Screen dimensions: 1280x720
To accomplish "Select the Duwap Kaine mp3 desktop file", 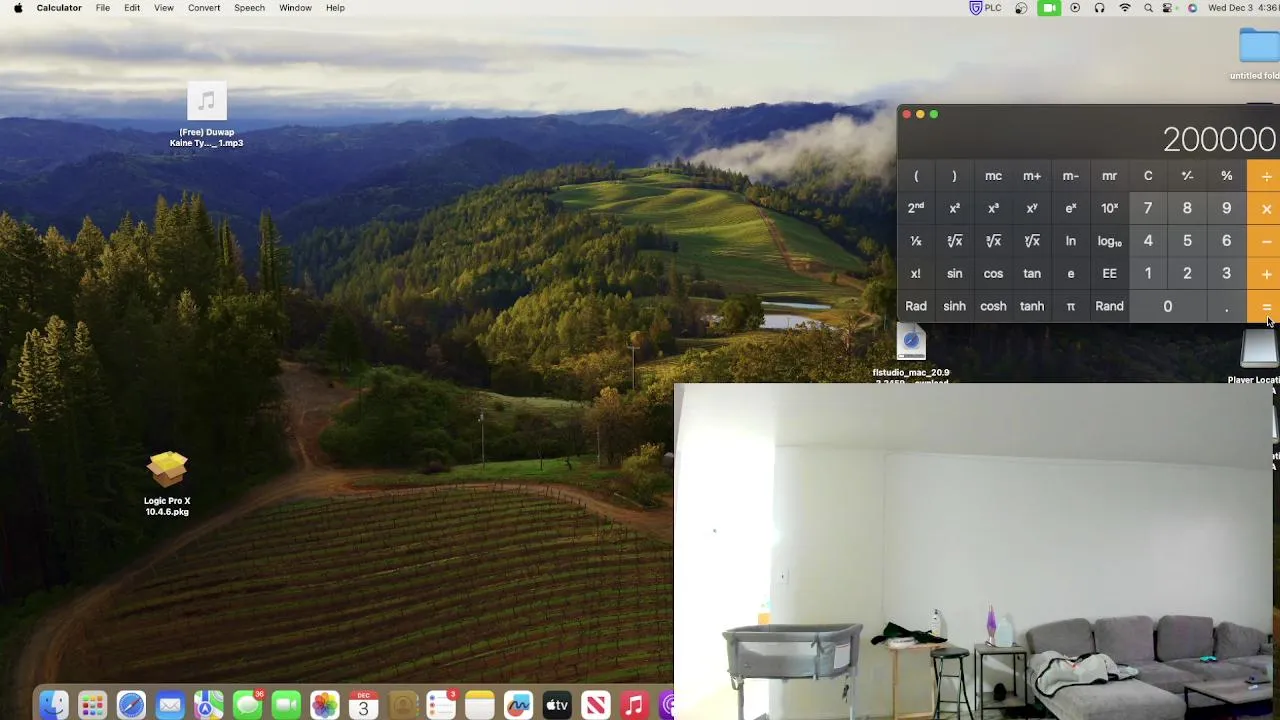I will 206,116.
